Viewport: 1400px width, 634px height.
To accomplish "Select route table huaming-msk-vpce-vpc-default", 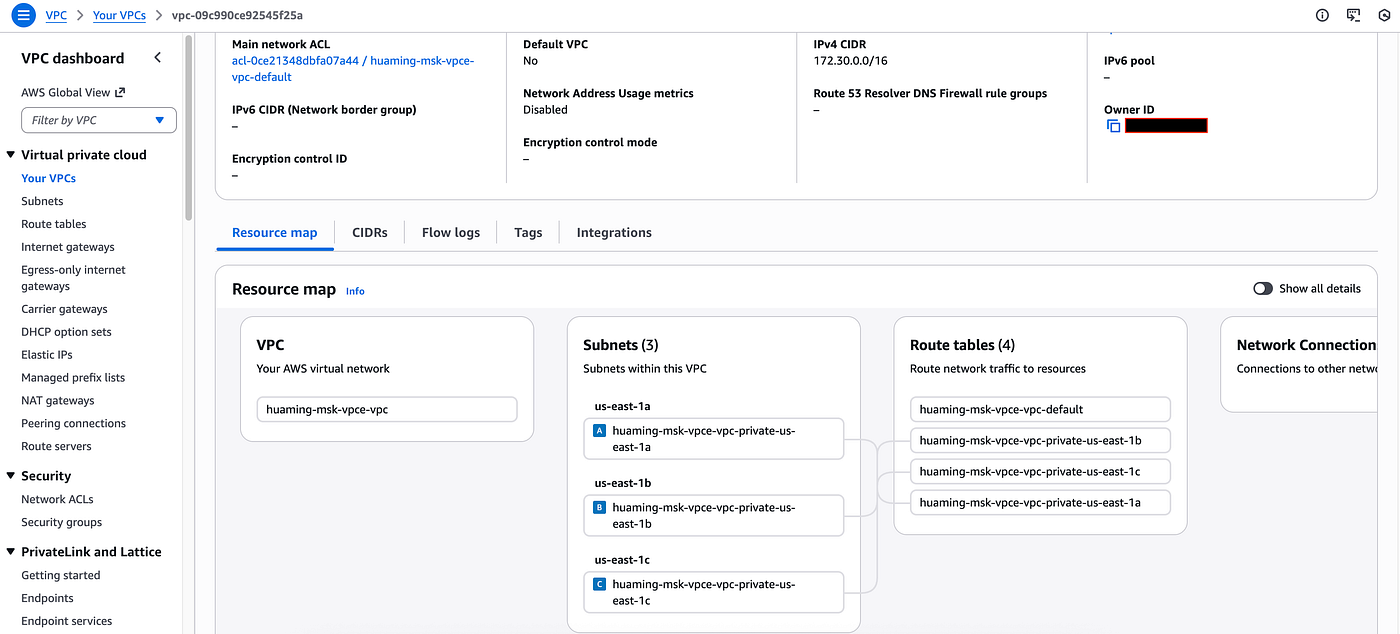I will [1040, 409].
